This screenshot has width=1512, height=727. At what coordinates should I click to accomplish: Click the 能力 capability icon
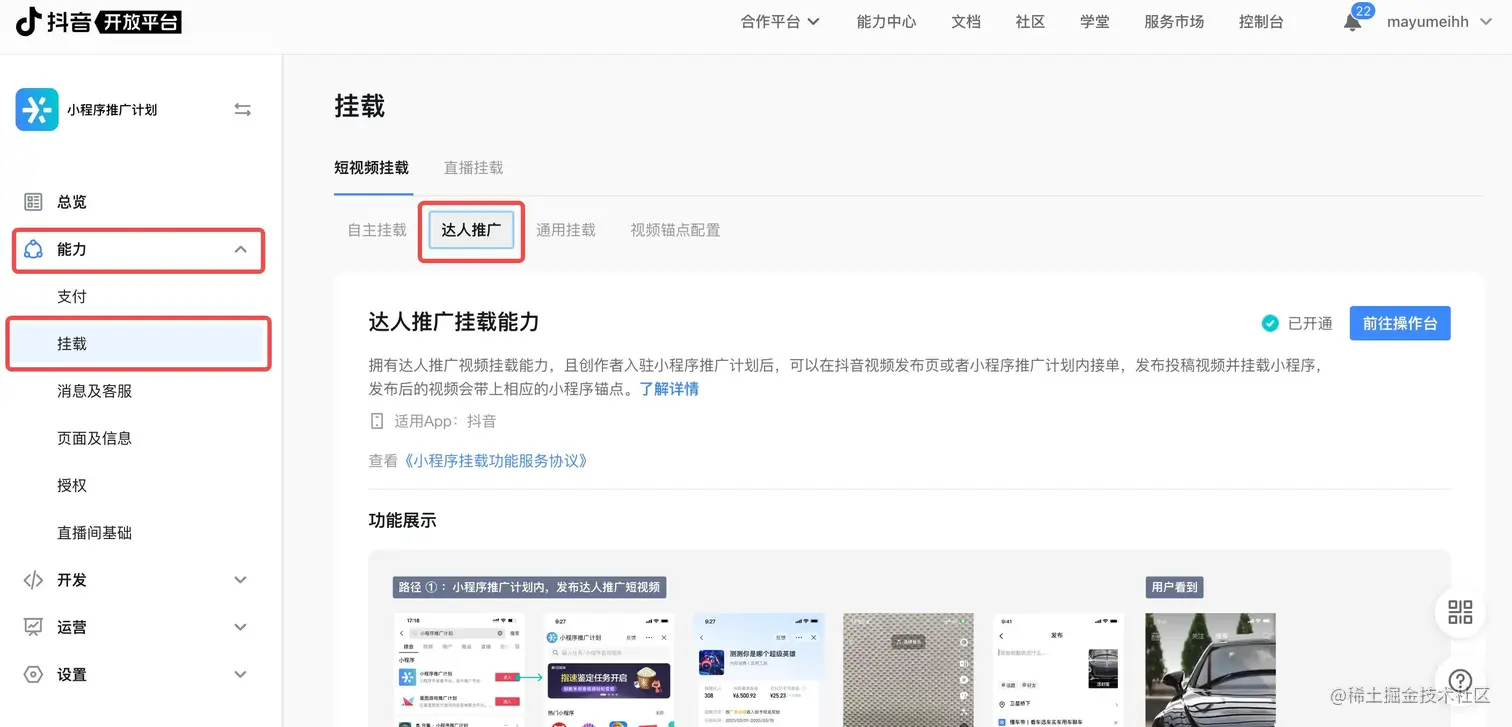coord(33,249)
